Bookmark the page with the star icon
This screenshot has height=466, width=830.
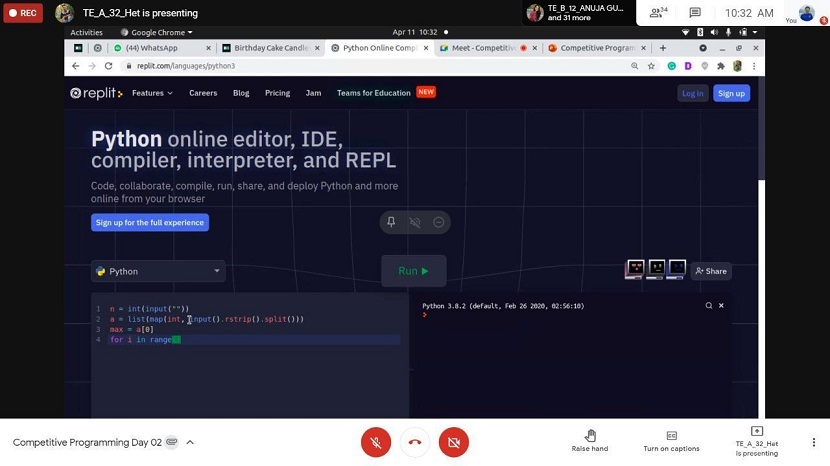coord(651,66)
